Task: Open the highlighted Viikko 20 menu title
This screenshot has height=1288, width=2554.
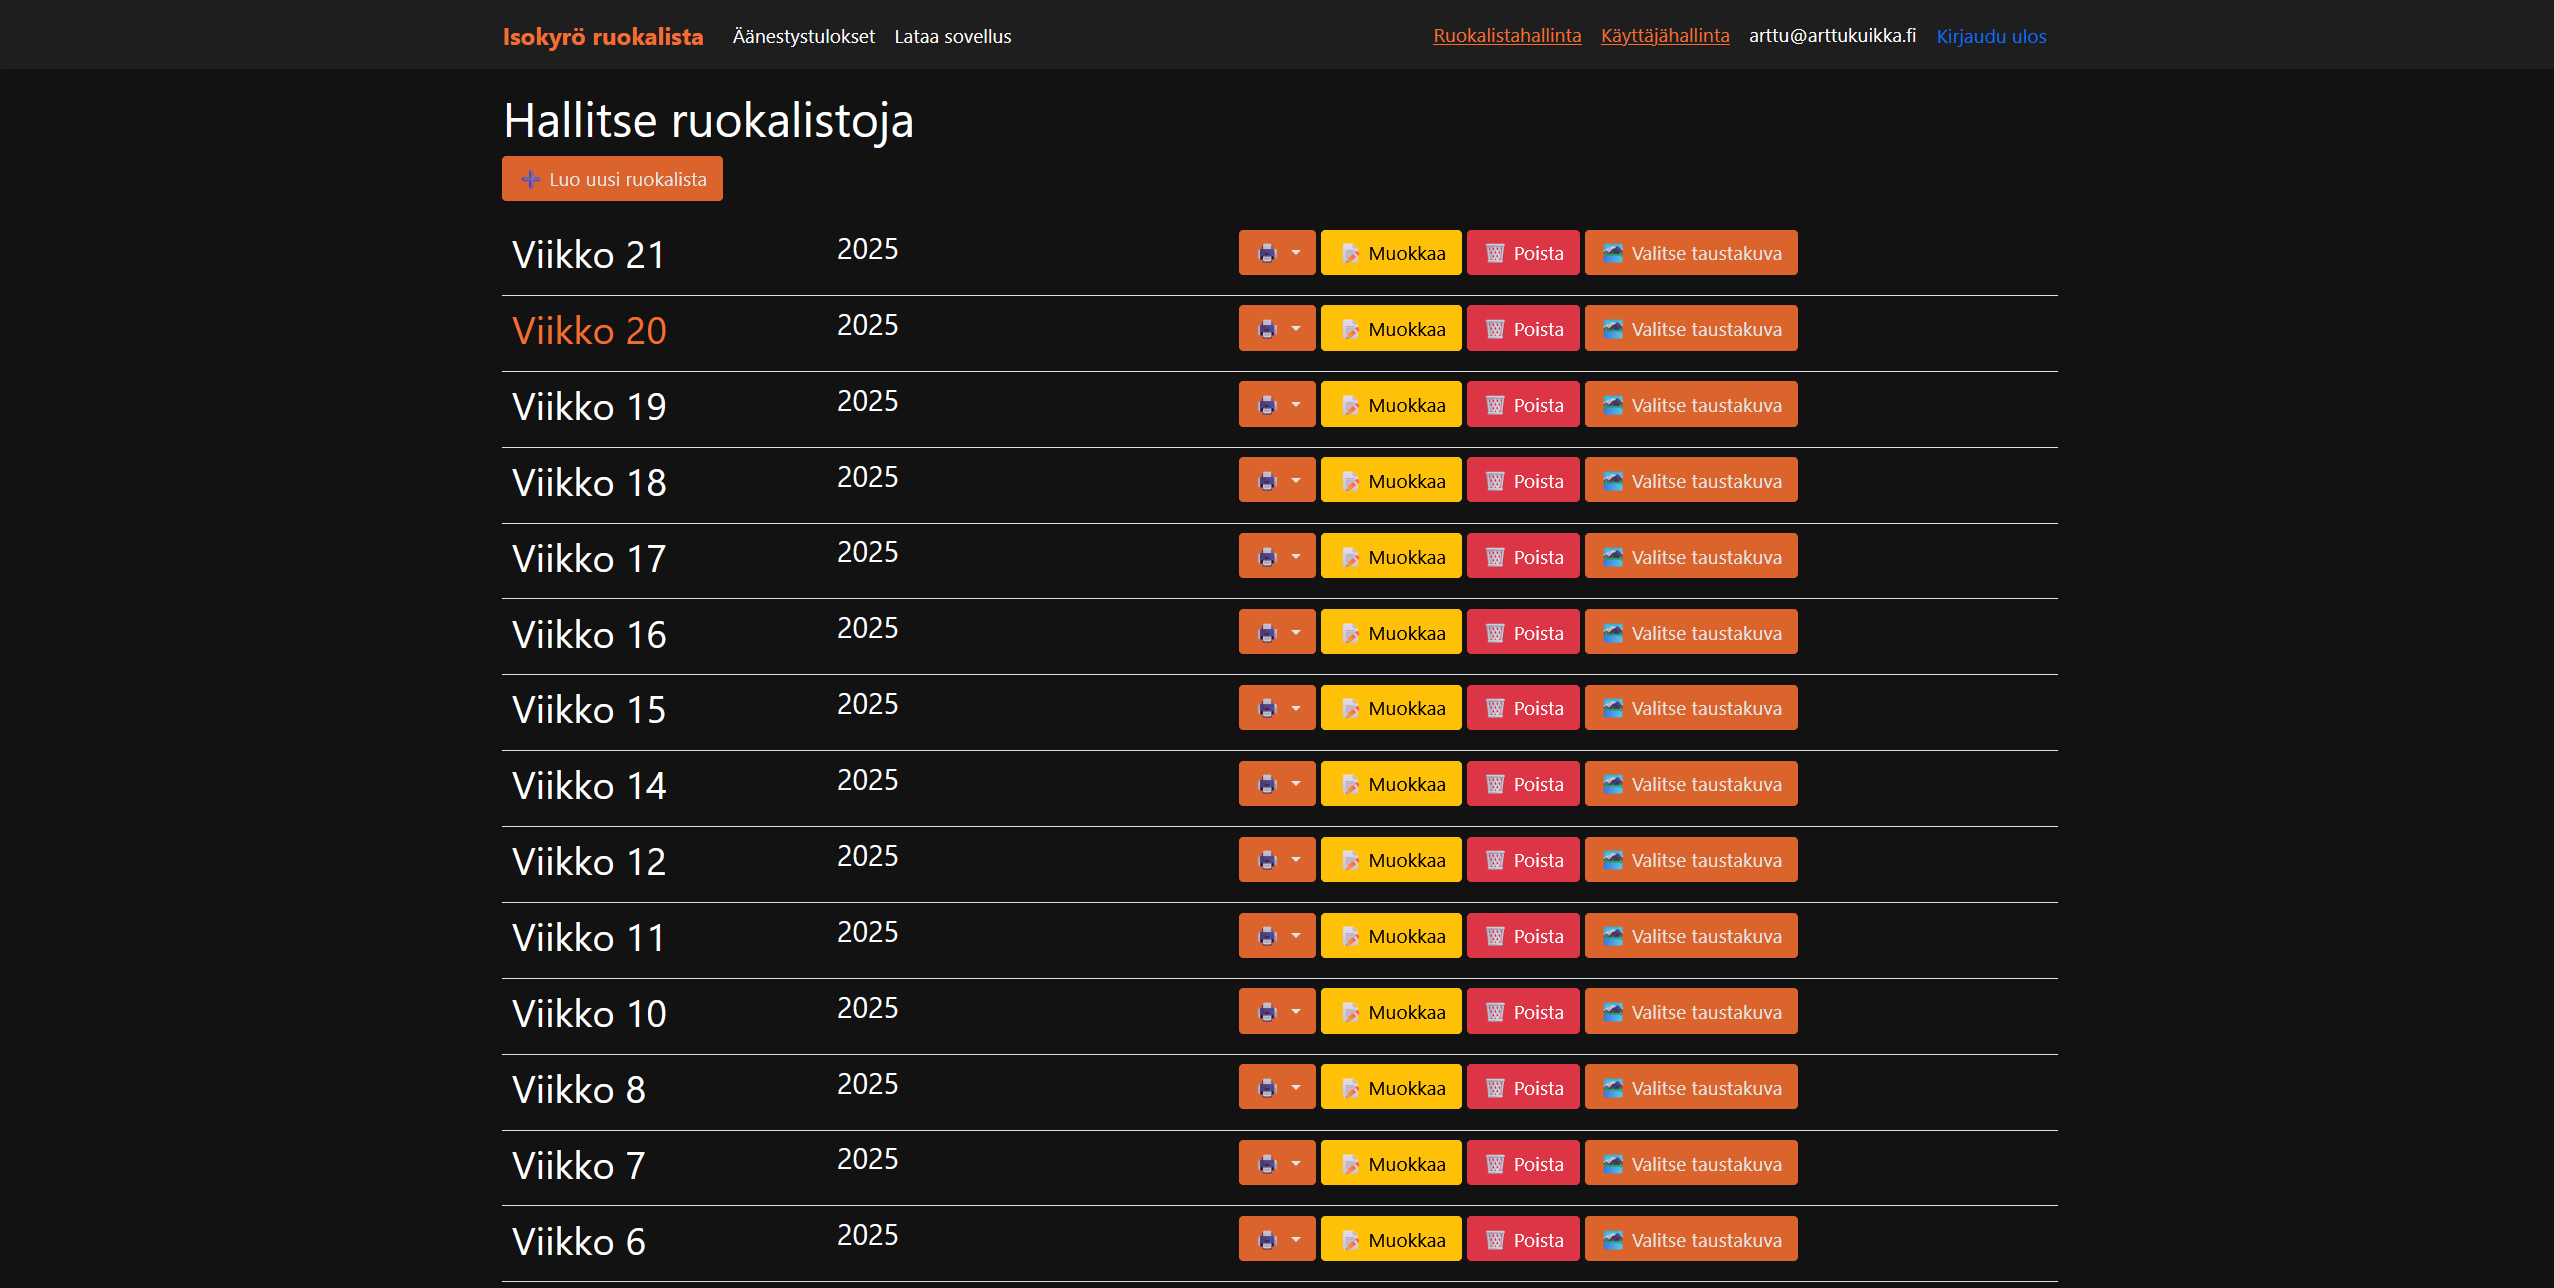Action: point(589,331)
